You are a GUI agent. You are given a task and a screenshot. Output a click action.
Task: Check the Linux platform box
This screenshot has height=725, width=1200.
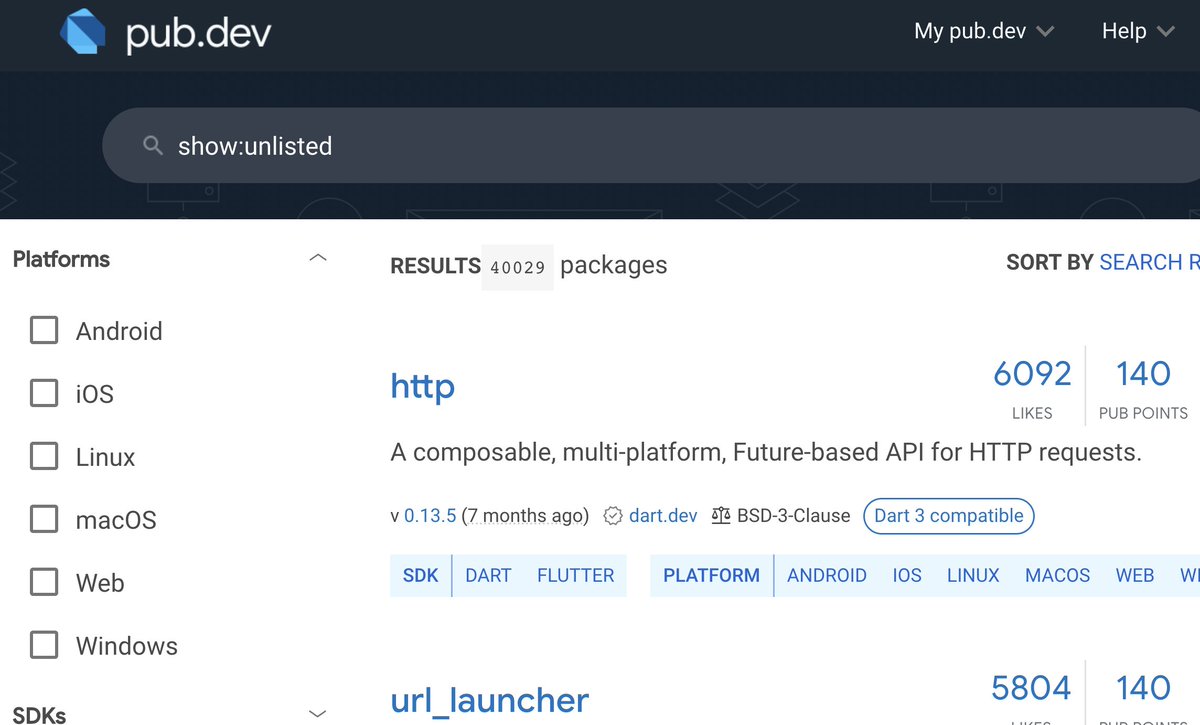coord(44,457)
